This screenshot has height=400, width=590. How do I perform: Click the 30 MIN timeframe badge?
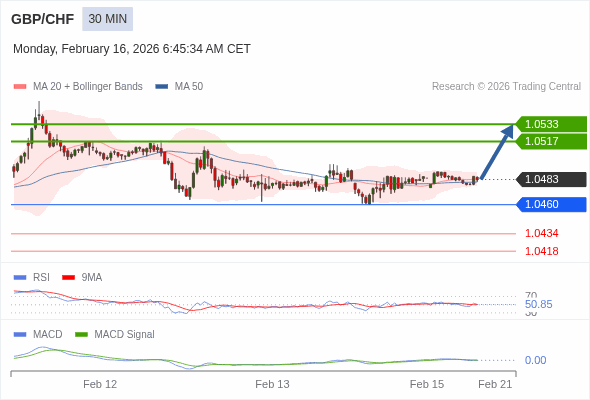[x=108, y=19]
